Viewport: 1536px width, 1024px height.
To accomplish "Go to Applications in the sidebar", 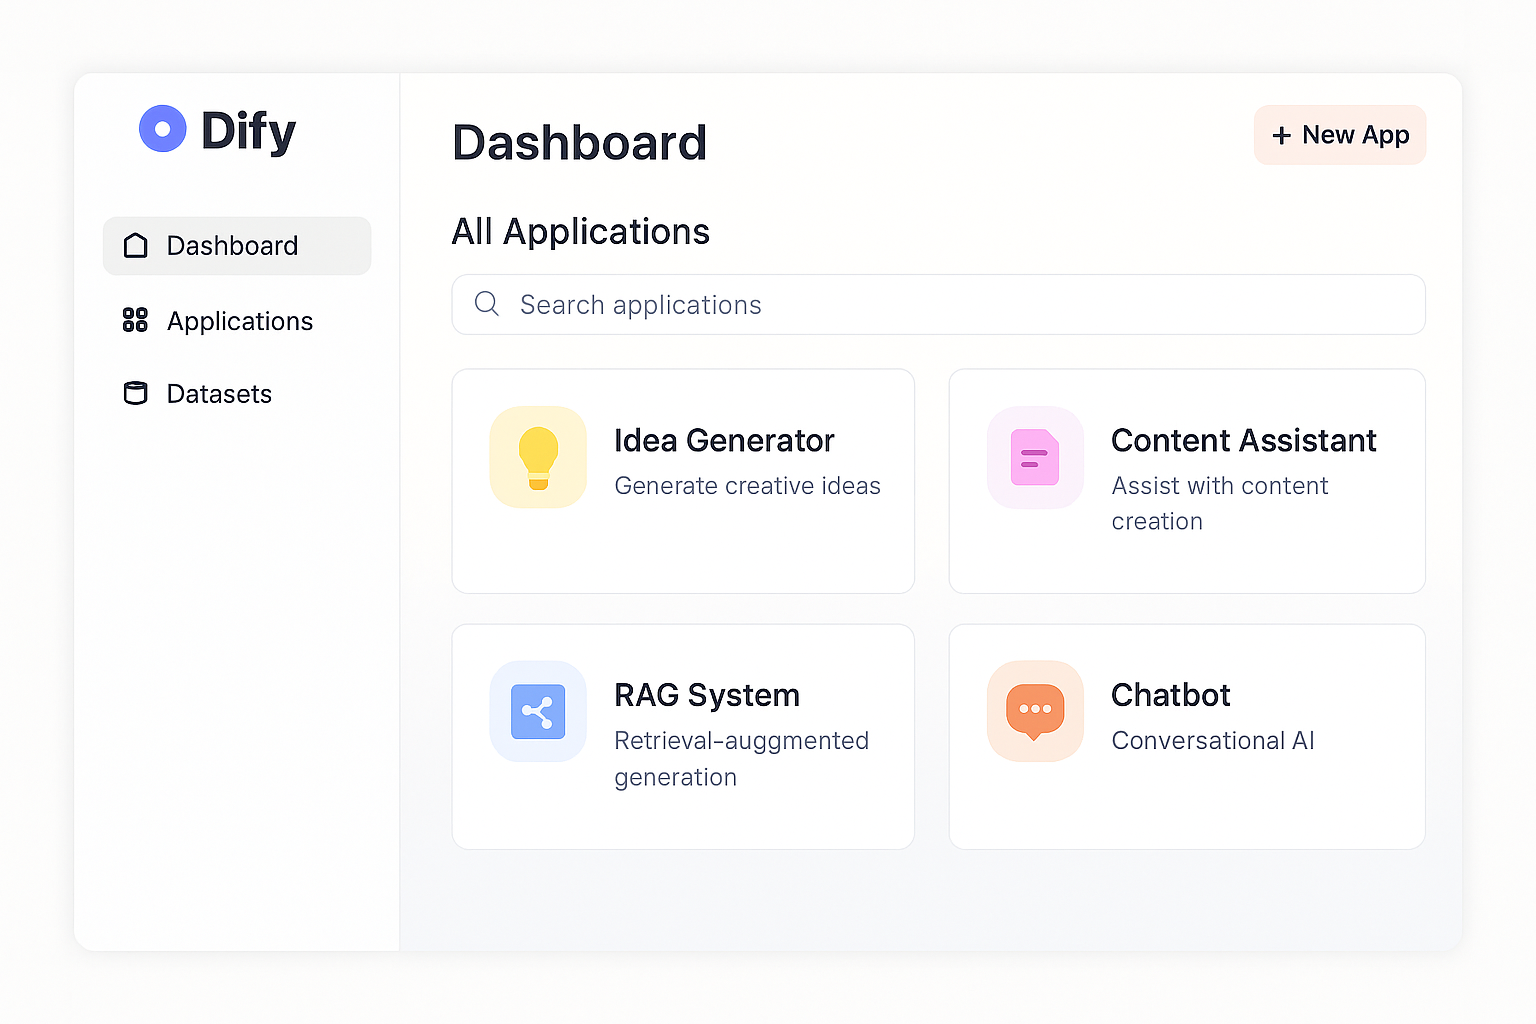I will (x=240, y=321).
